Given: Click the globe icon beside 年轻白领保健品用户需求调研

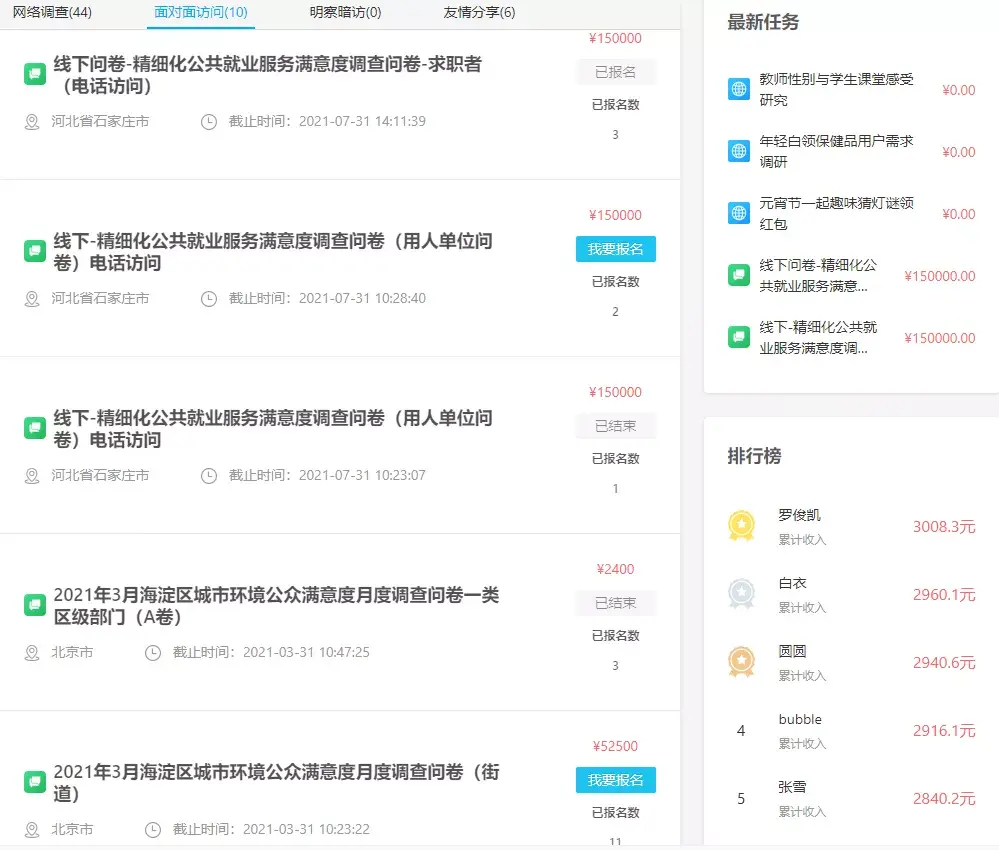Looking at the screenshot, I should (x=738, y=151).
